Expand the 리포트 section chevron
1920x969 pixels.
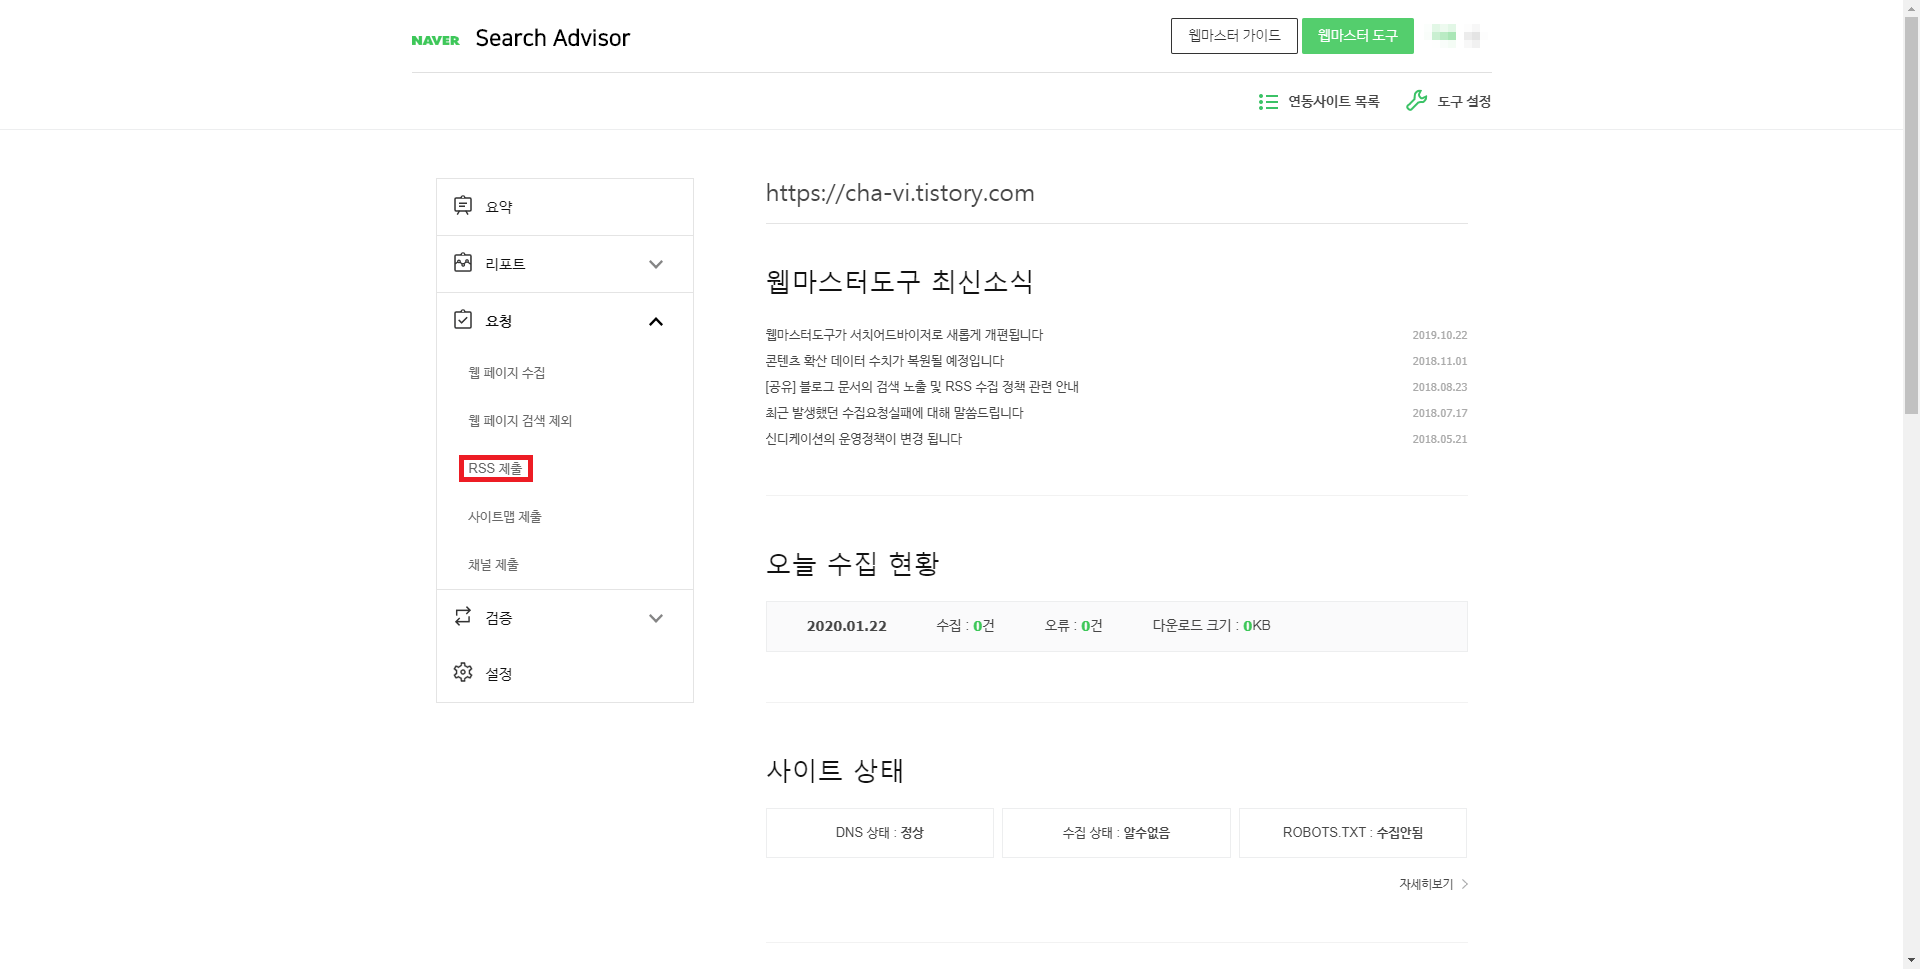click(x=656, y=264)
